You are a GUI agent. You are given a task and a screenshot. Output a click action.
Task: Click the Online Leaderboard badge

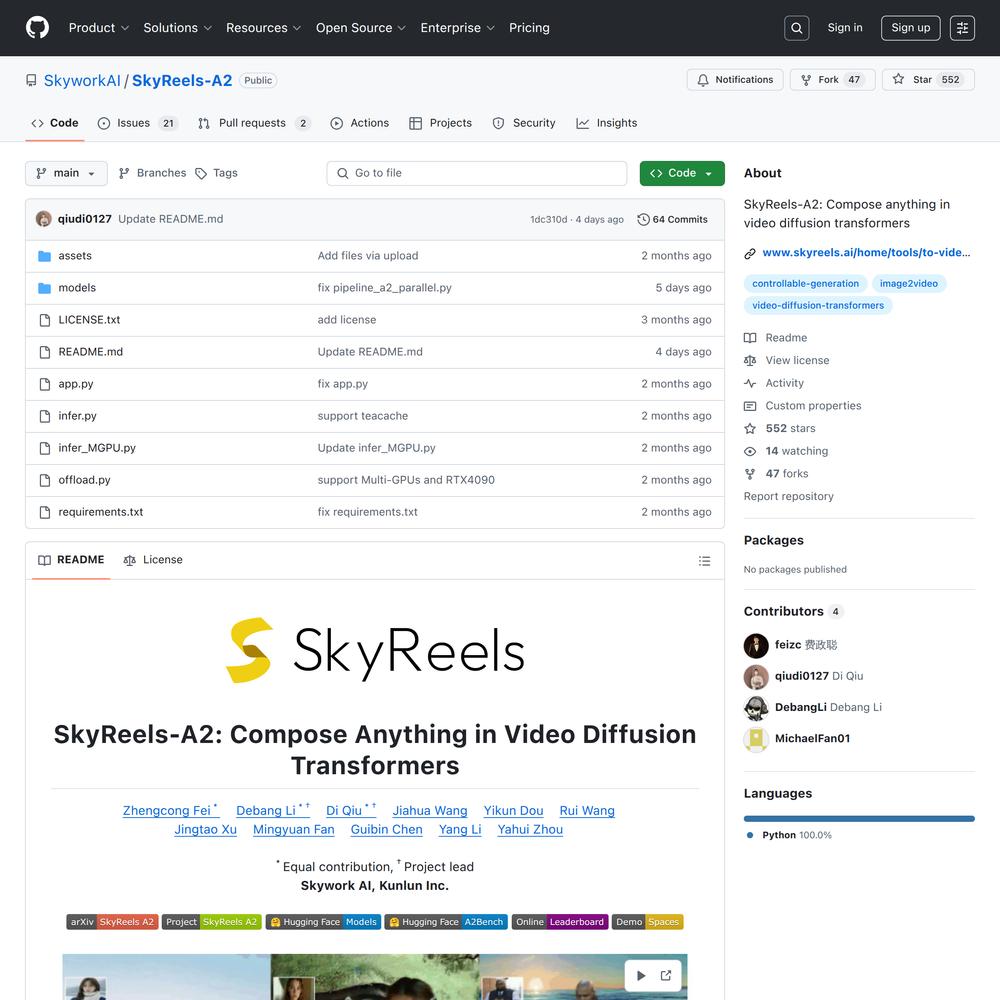560,922
